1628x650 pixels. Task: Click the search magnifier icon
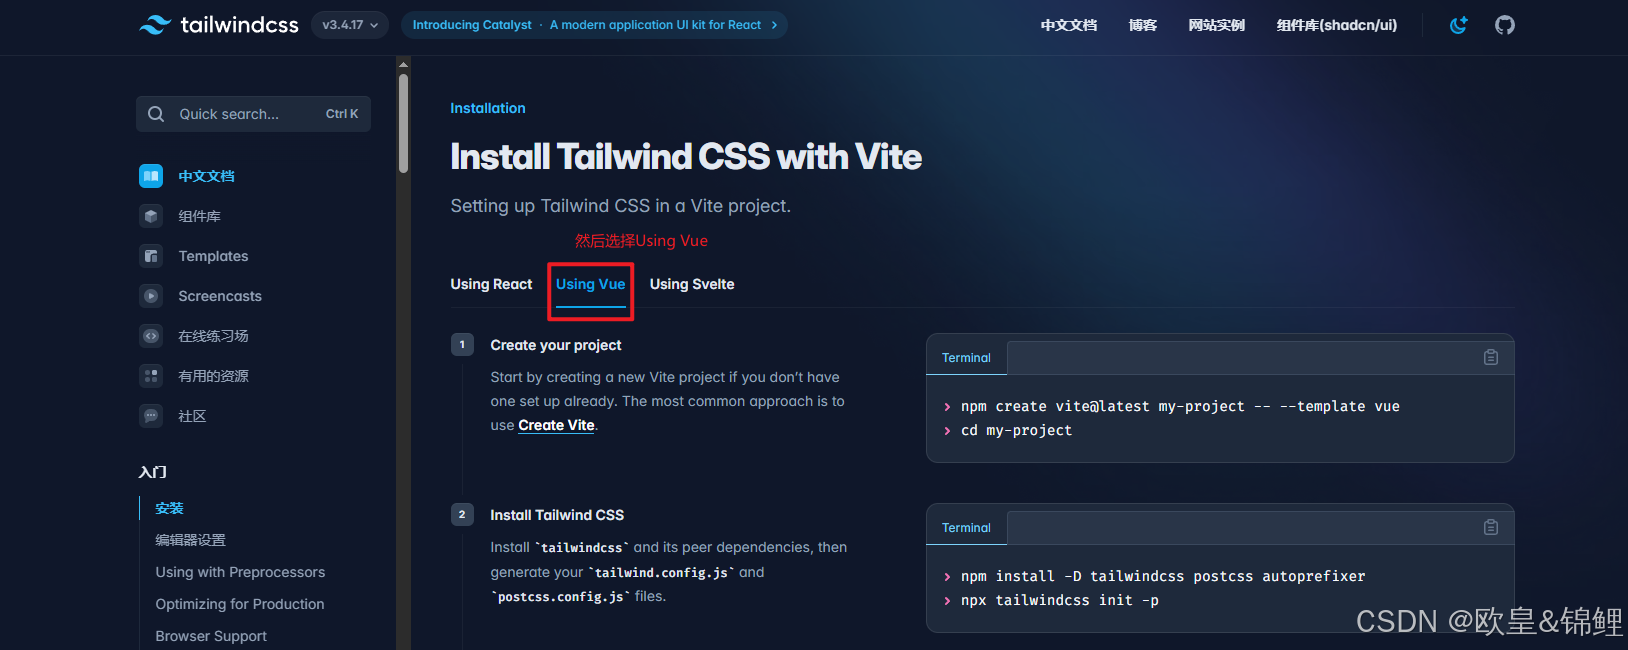(x=156, y=114)
